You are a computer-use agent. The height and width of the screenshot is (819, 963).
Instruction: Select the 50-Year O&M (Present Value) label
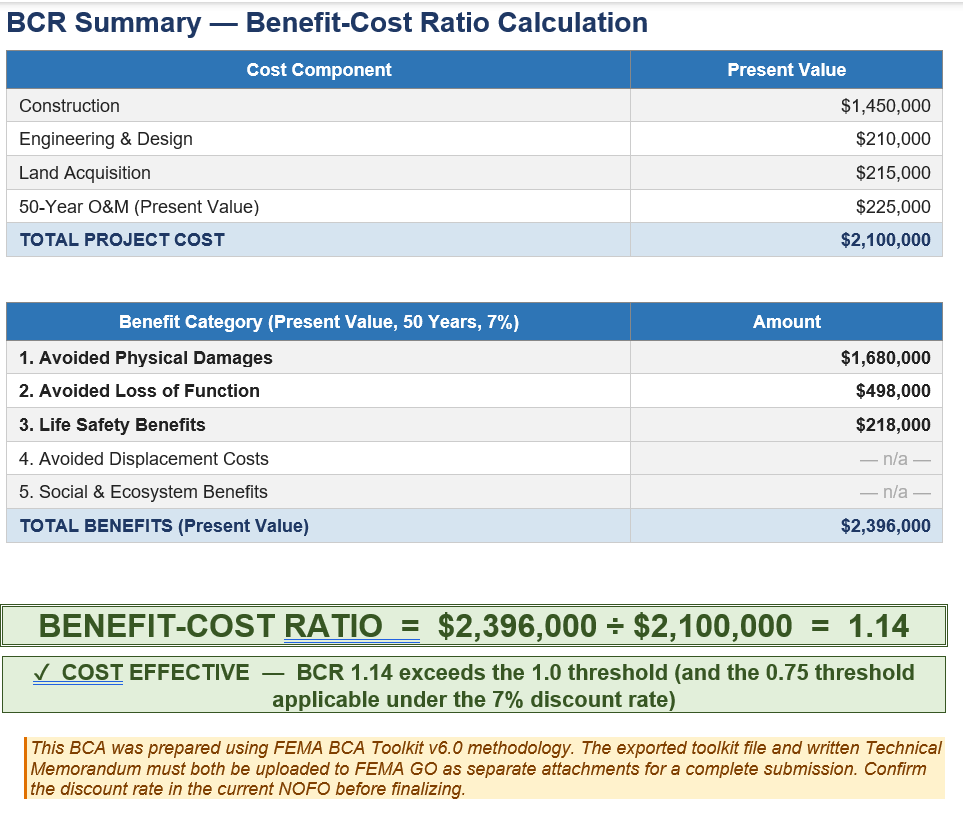[x=139, y=206]
